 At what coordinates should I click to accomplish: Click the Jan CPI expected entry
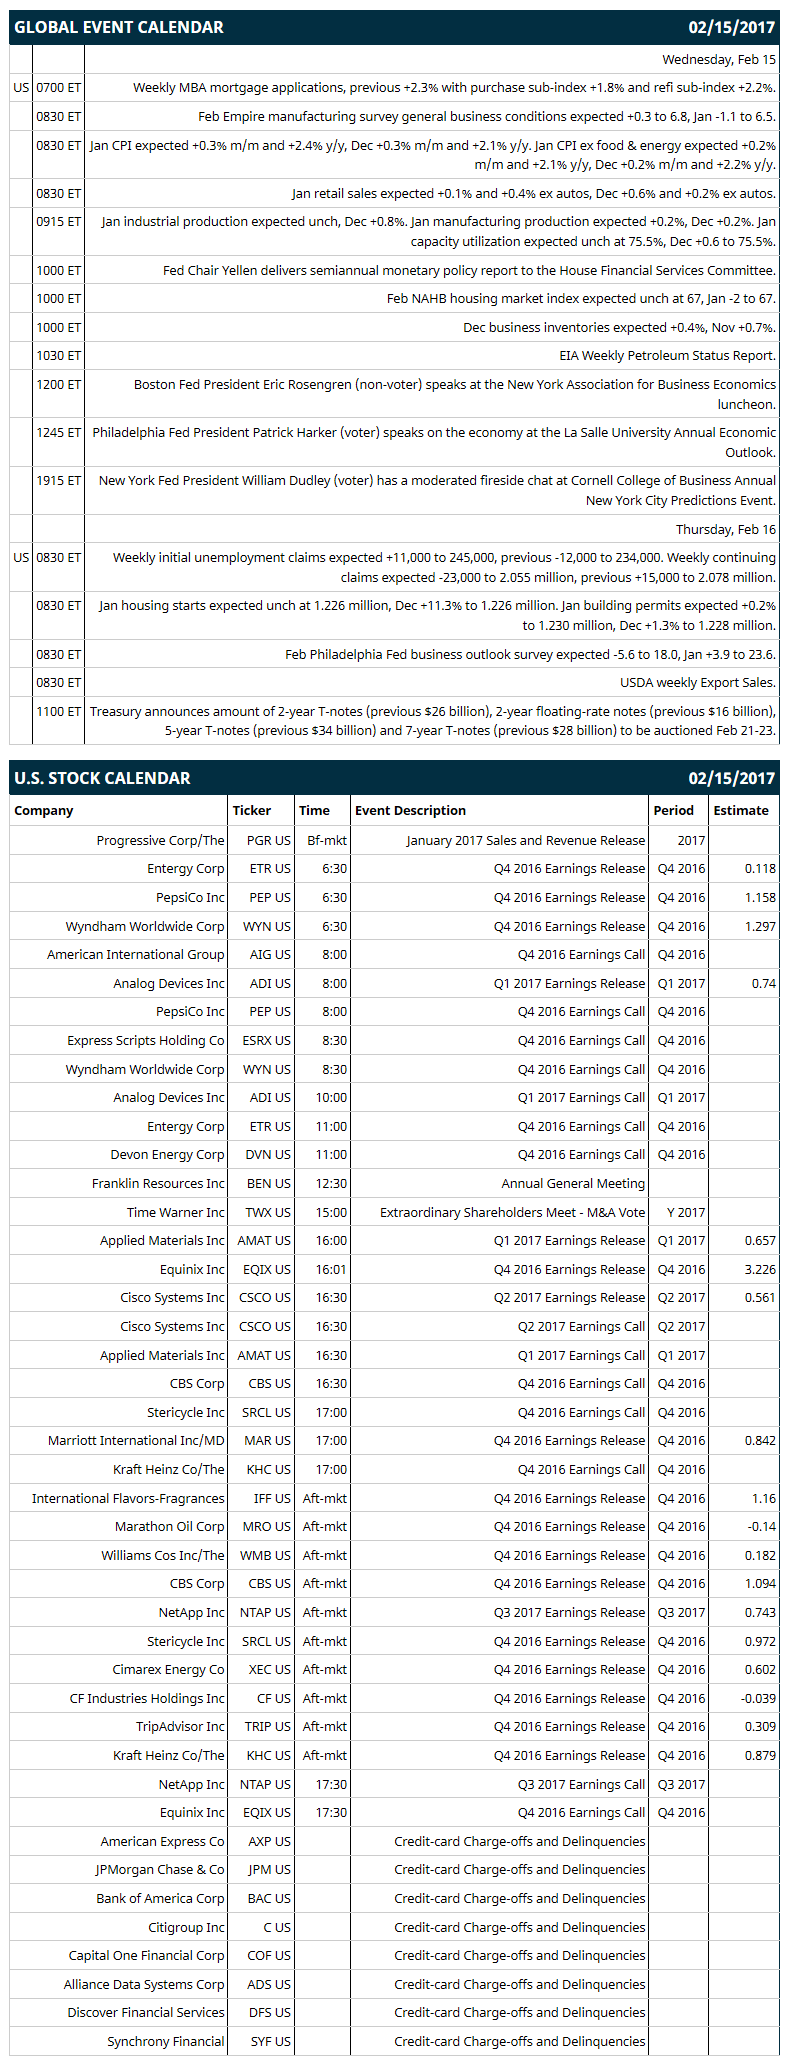click(x=433, y=155)
